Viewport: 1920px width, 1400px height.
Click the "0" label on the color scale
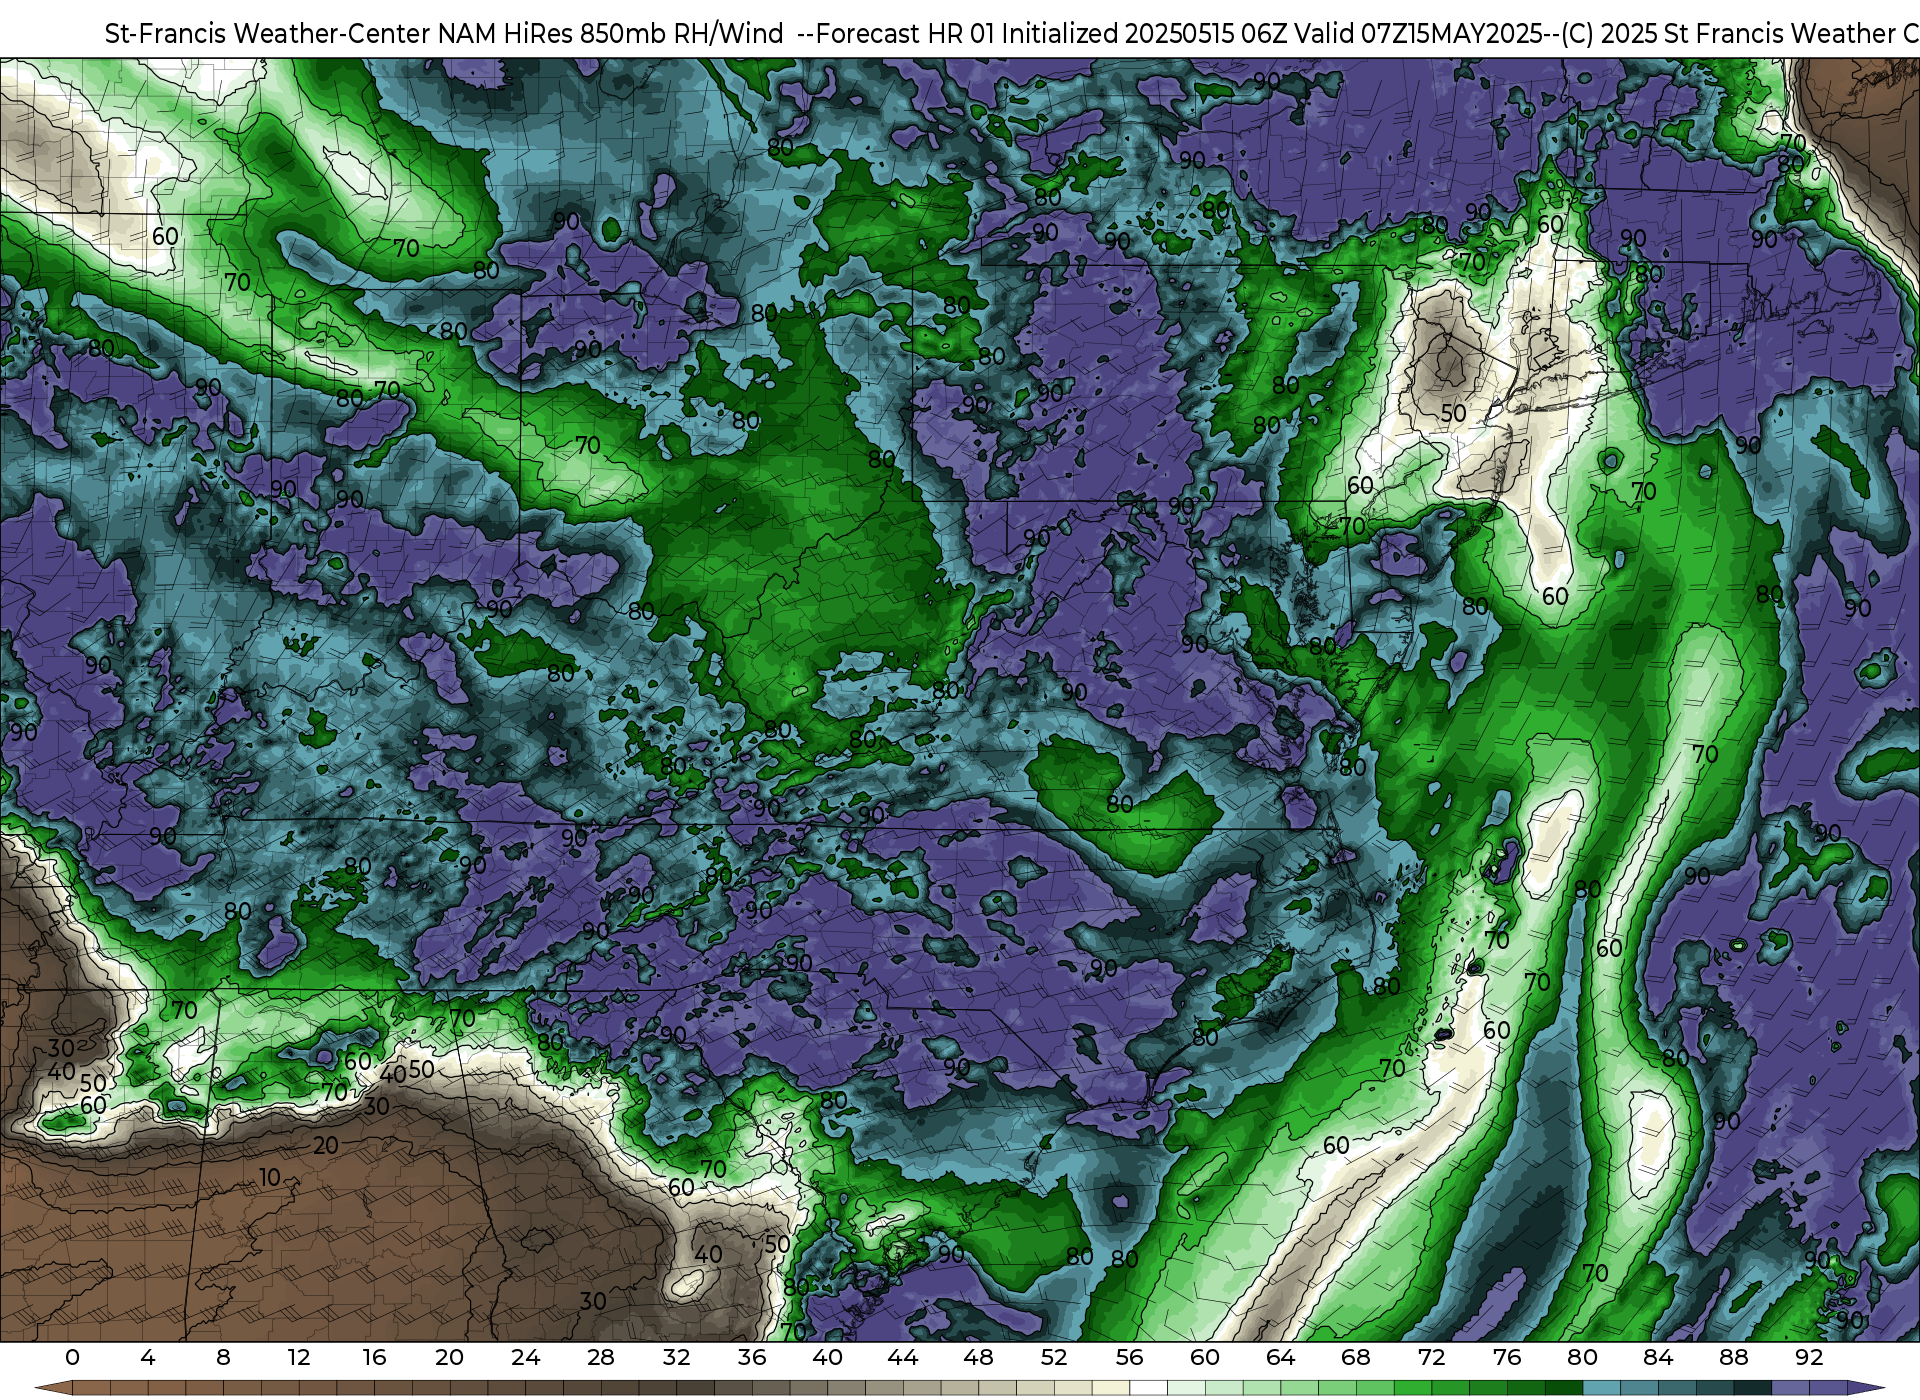[x=72, y=1357]
